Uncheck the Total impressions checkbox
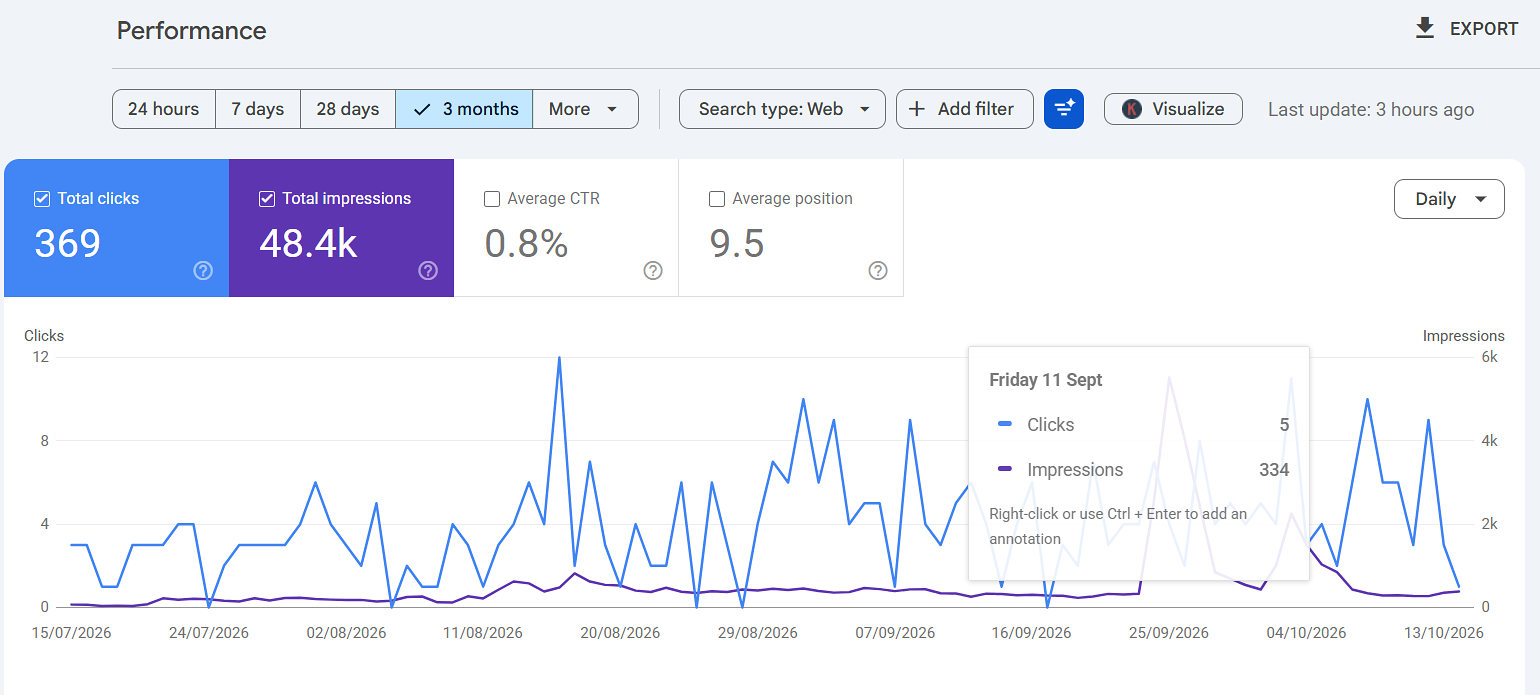The width and height of the screenshot is (1540, 695). click(x=267, y=199)
